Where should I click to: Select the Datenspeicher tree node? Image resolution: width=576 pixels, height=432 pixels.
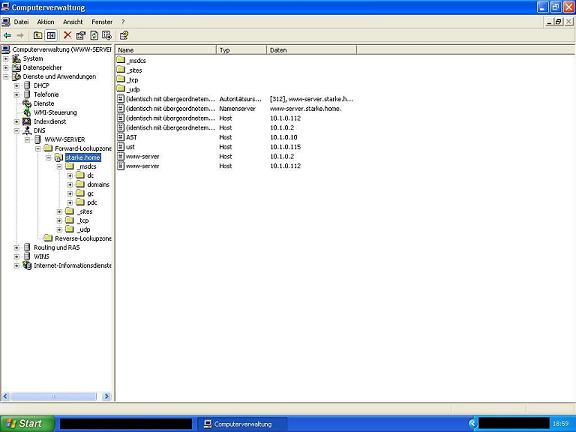click(x=42, y=68)
